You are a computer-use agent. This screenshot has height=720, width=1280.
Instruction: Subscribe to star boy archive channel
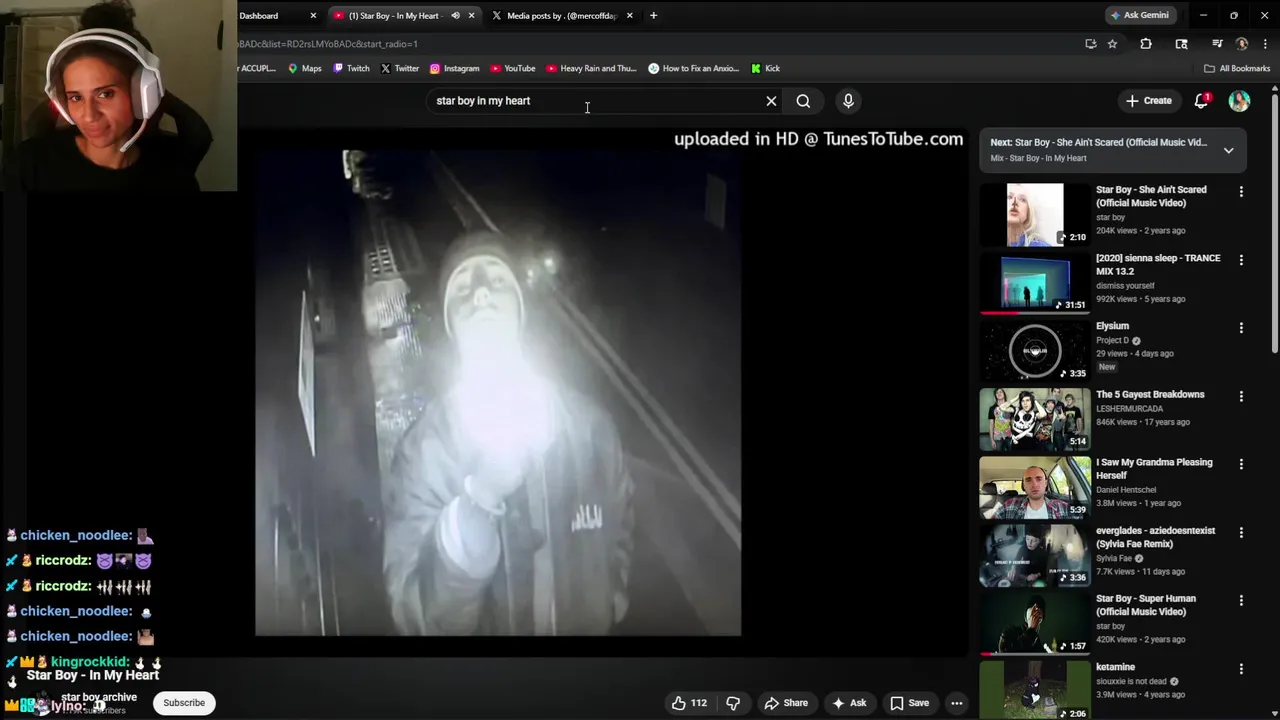pos(184,703)
